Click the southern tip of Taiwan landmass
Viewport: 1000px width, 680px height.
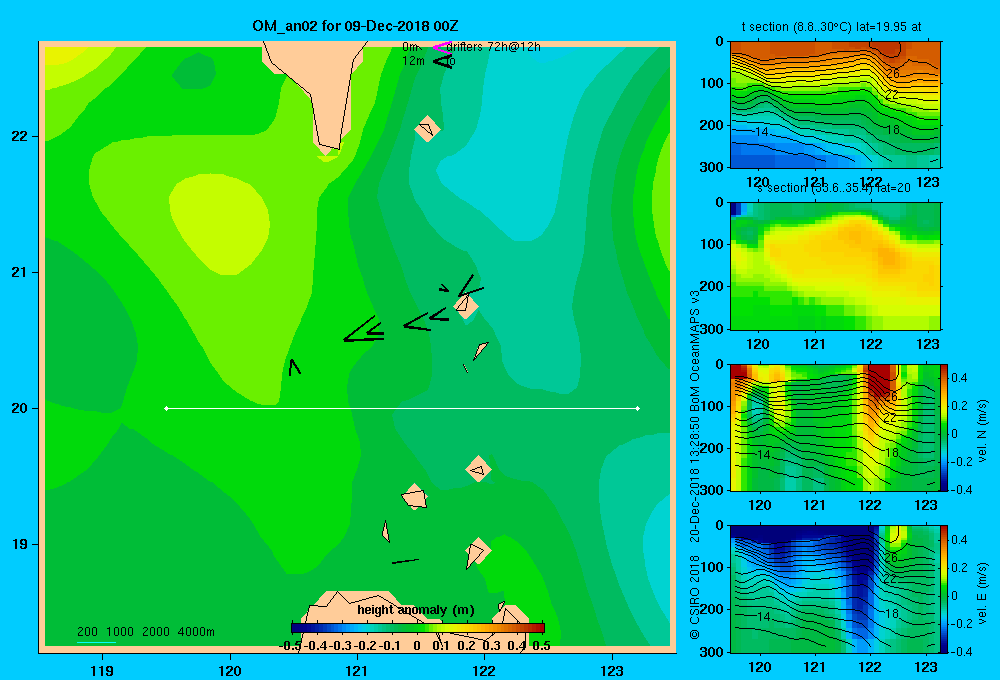coord(328,147)
